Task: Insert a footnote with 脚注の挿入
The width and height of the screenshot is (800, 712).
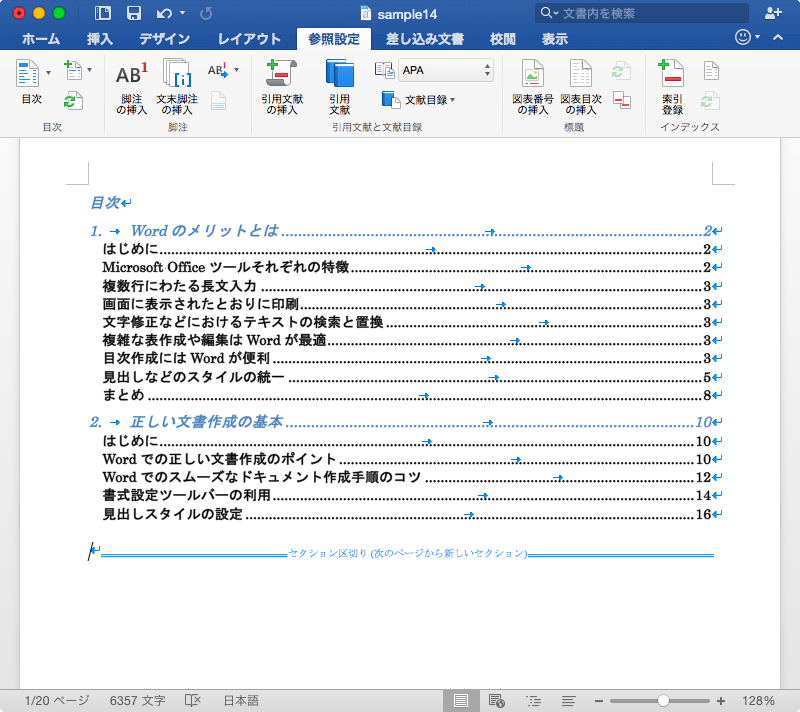Action: click(x=132, y=87)
